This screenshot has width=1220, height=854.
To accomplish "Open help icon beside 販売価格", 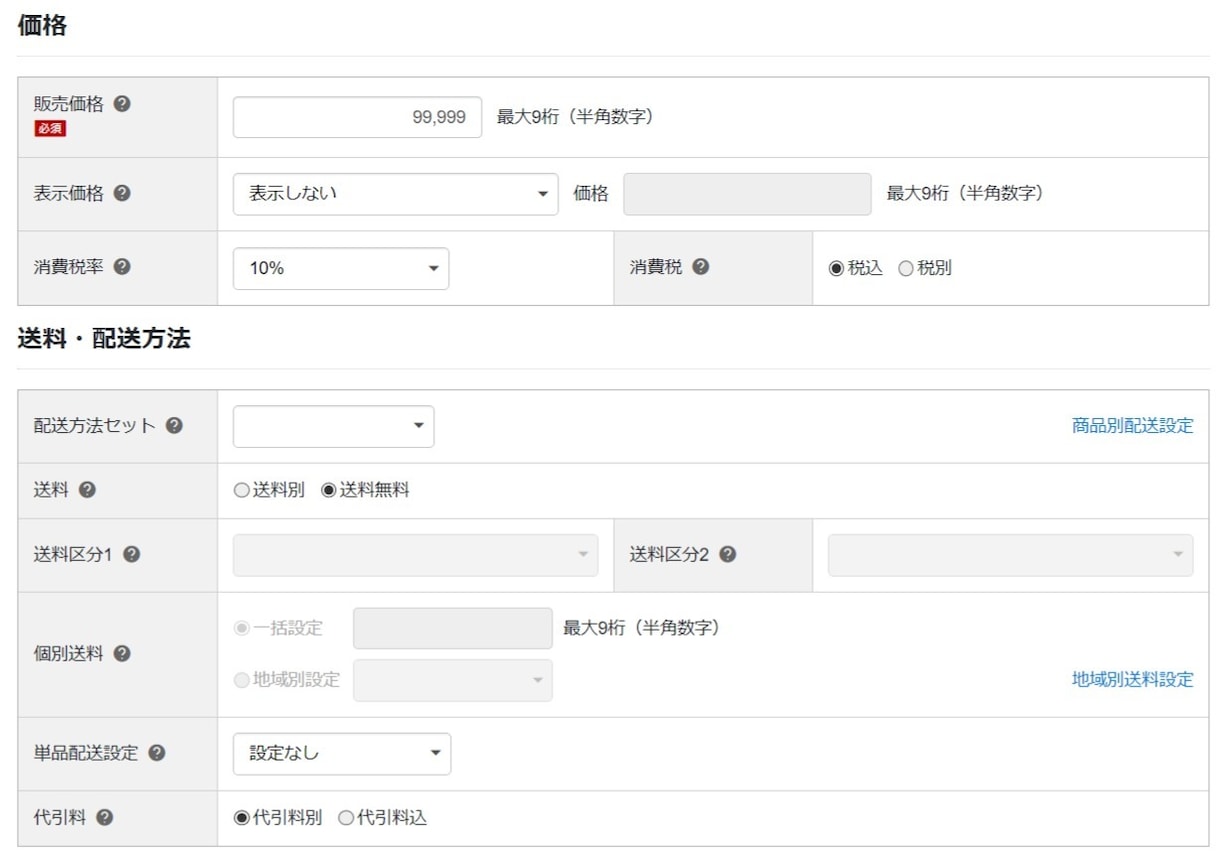I will point(122,103).
